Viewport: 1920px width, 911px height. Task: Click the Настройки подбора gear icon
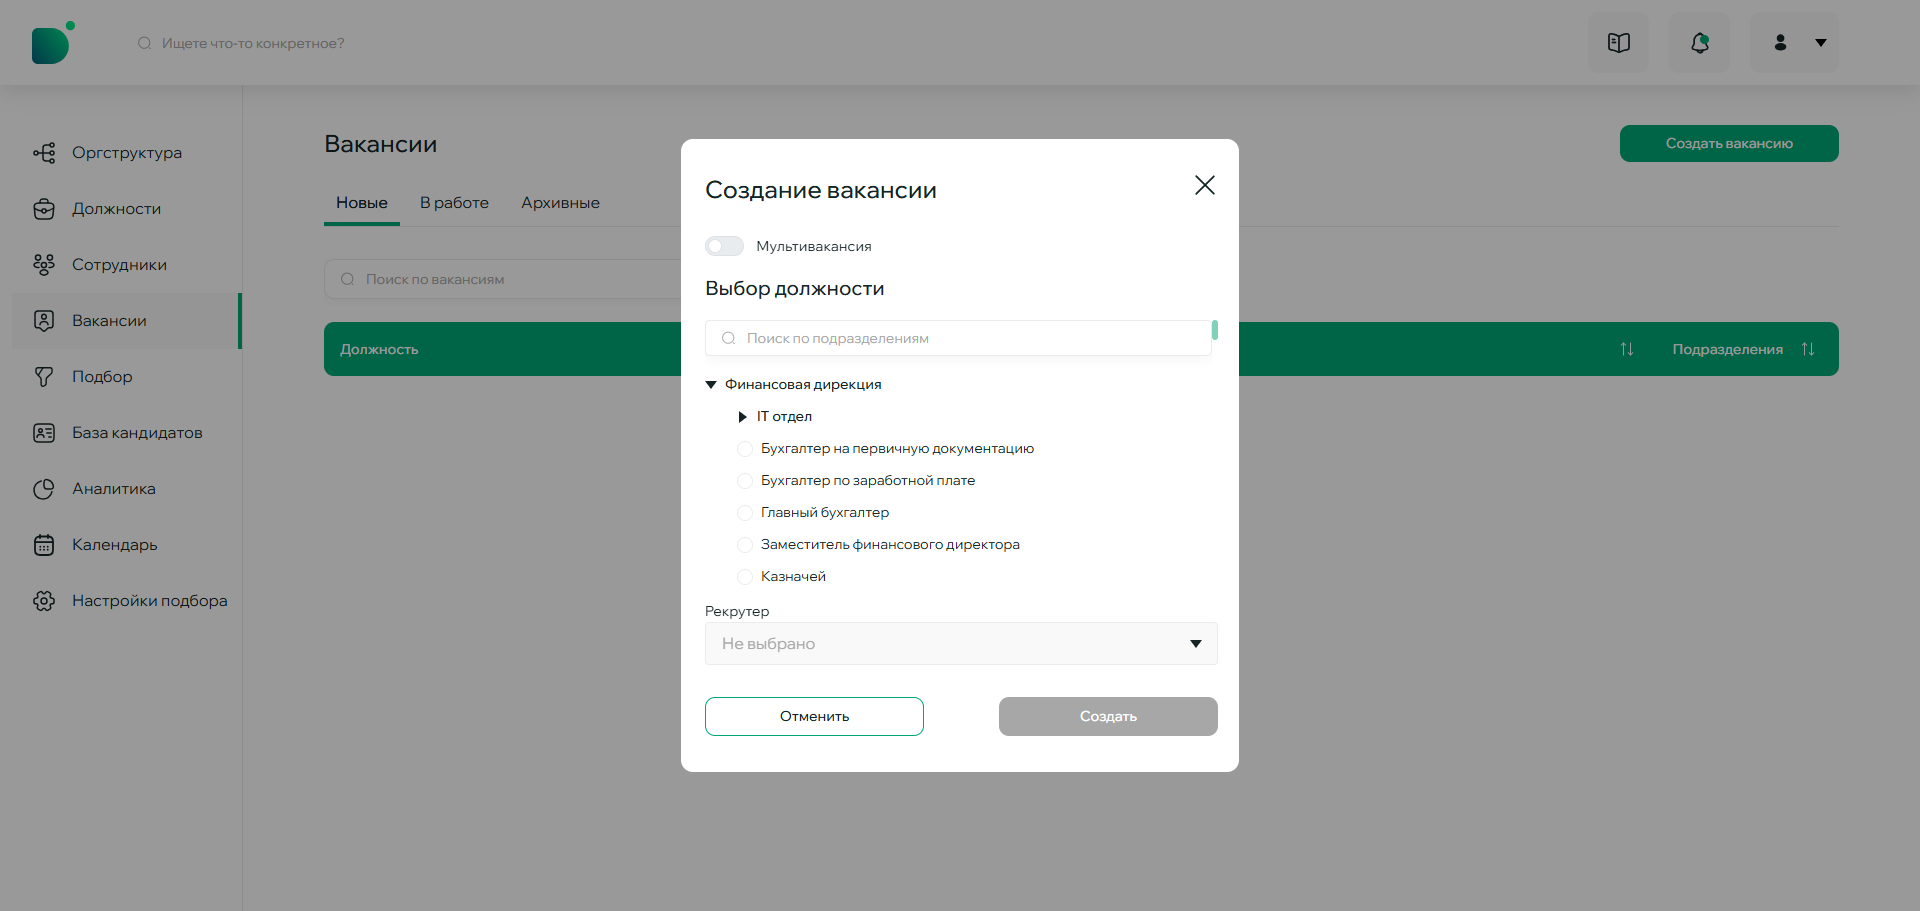point(44,601)
